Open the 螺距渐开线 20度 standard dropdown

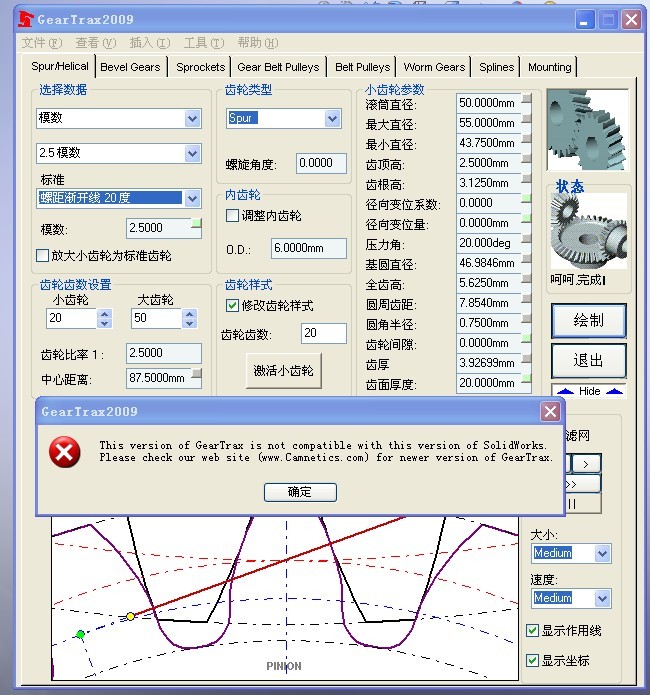(x=192, y=198)
